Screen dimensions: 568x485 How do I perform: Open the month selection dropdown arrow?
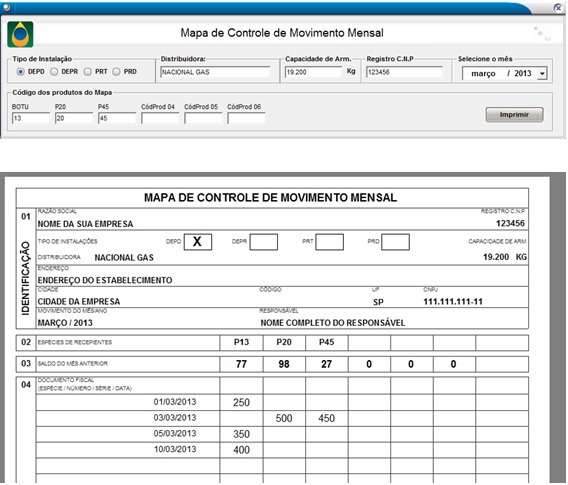point(542,74)
